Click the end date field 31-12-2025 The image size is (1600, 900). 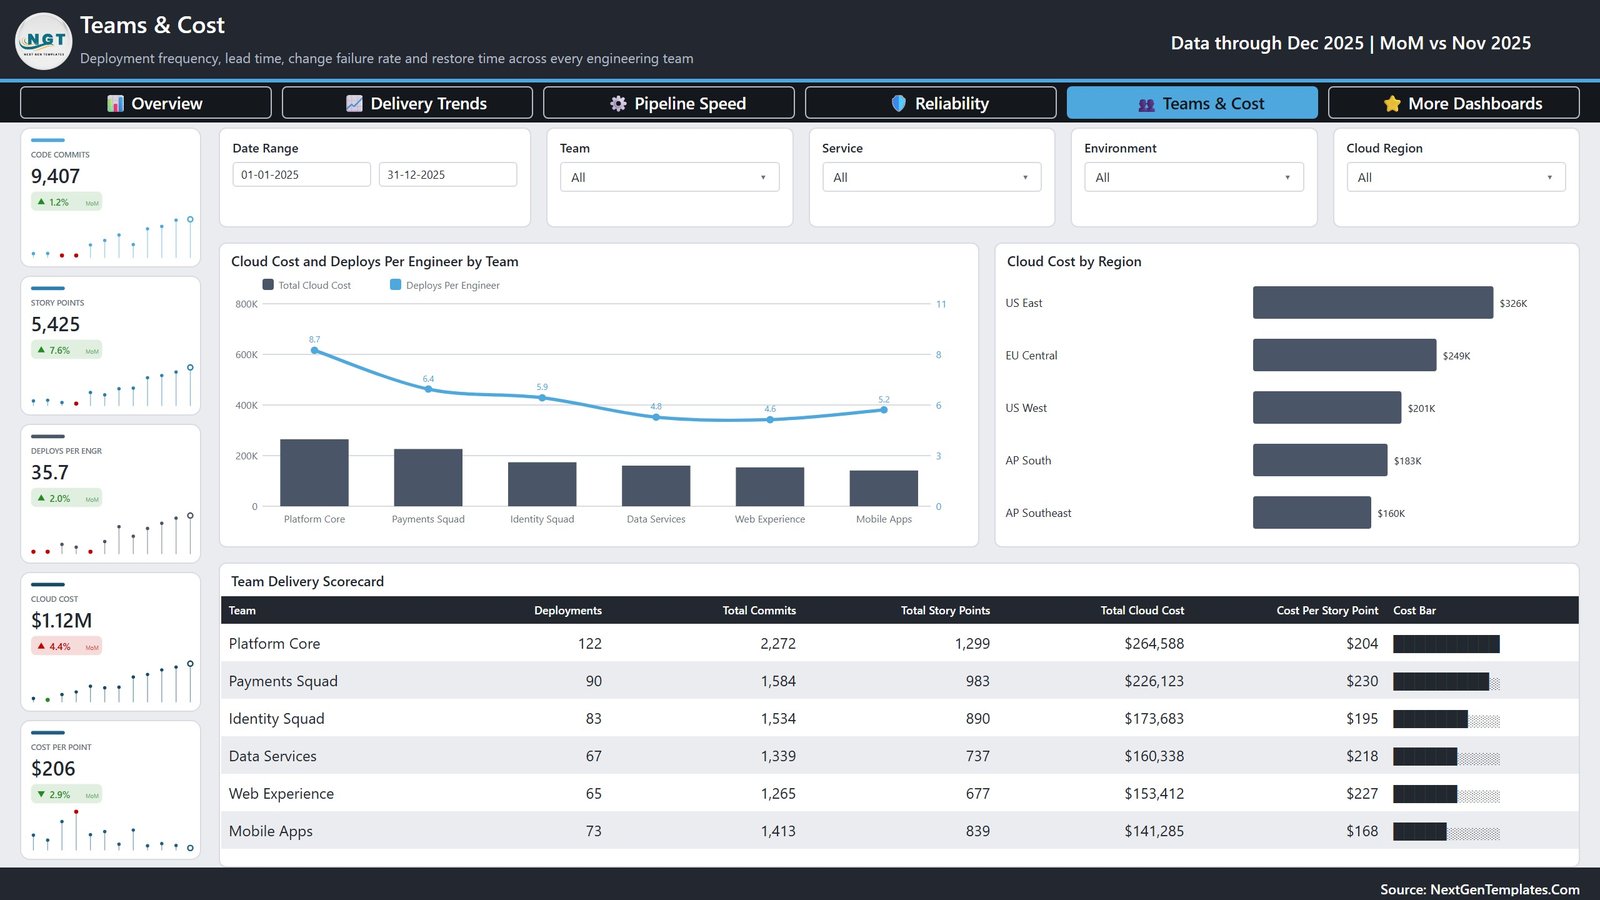[448, 174]
